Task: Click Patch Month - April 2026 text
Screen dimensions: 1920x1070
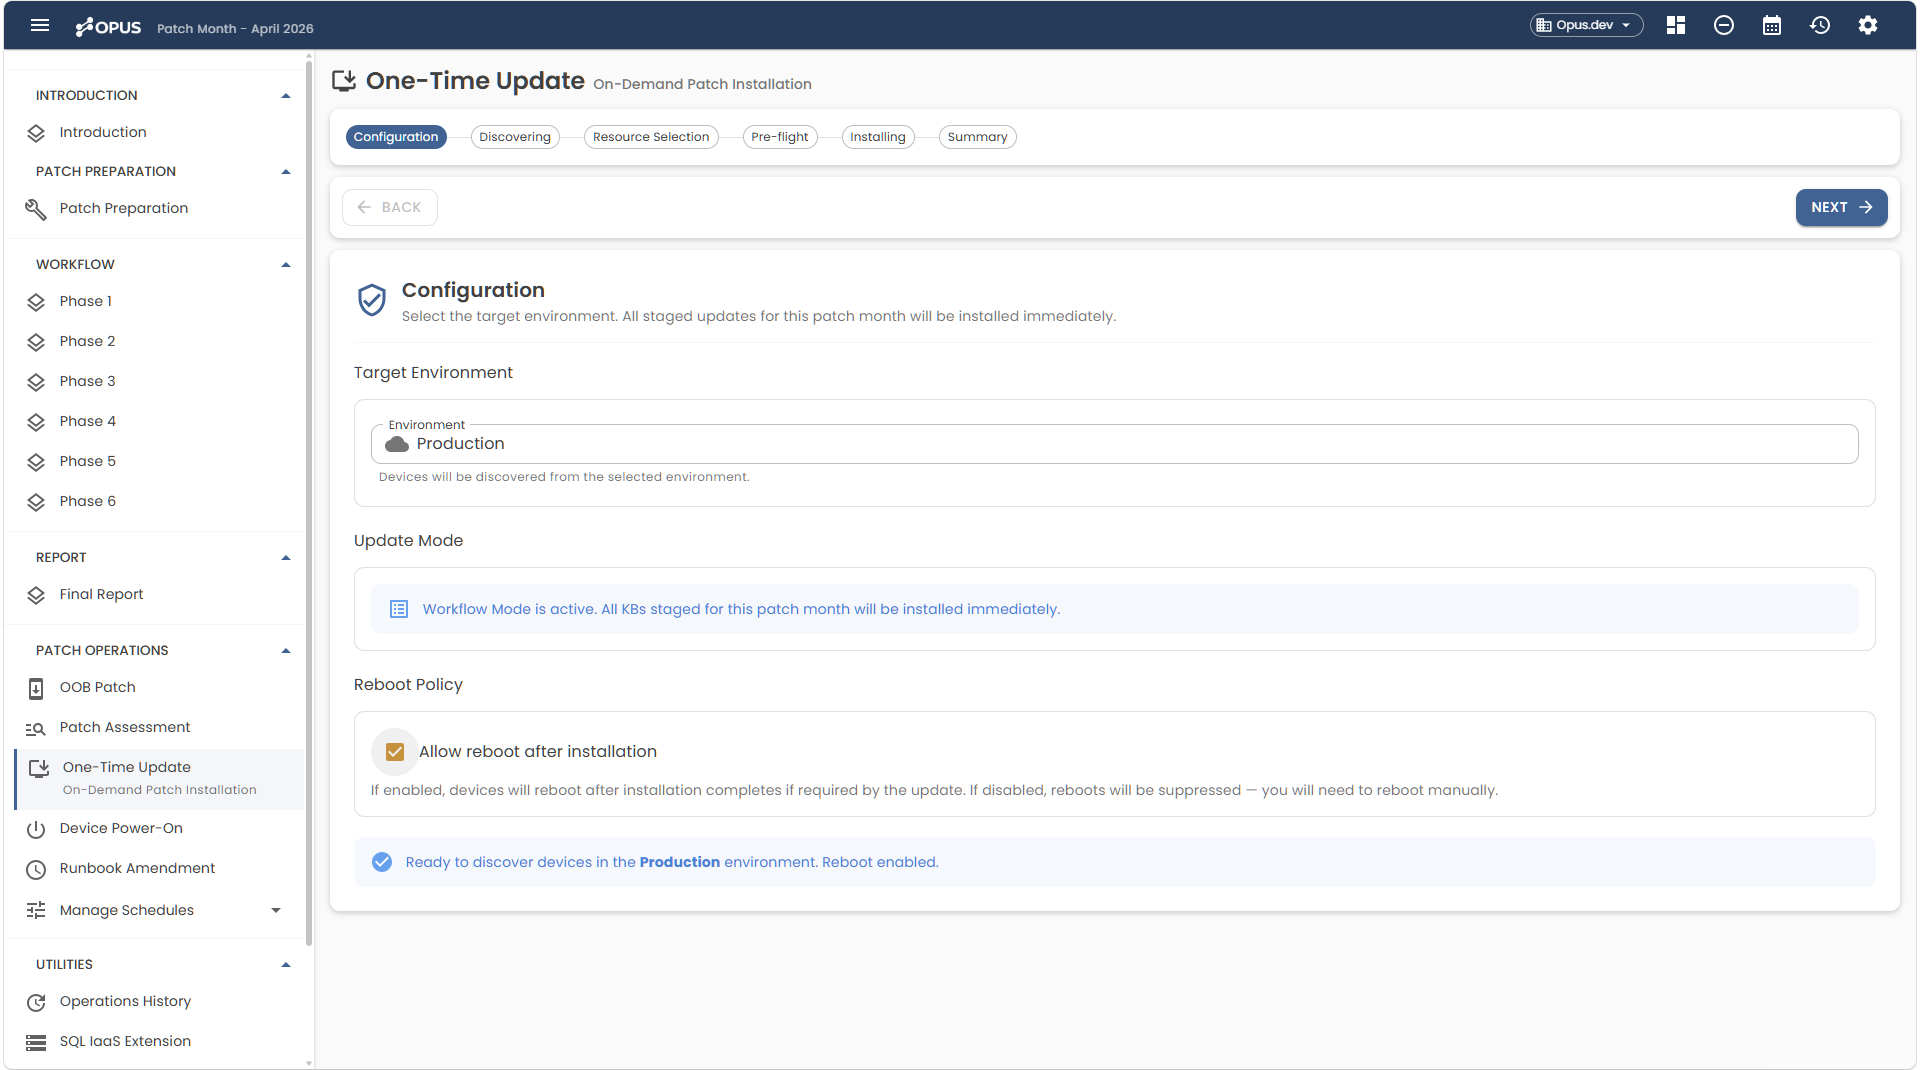Action: click(235, 29)
